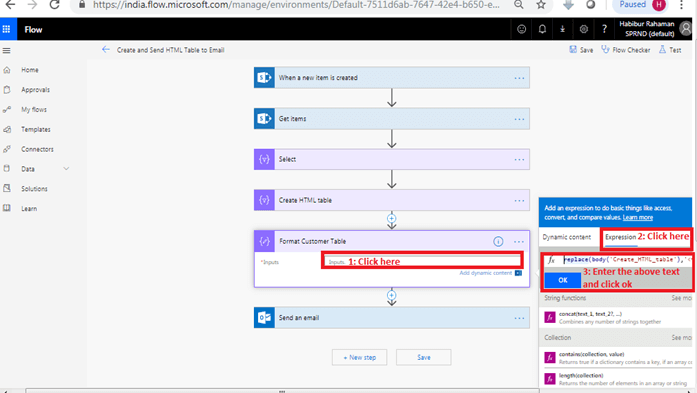Open Templates in sidebar
Viewport: 697px width, 393px height.
click(36, 129)
